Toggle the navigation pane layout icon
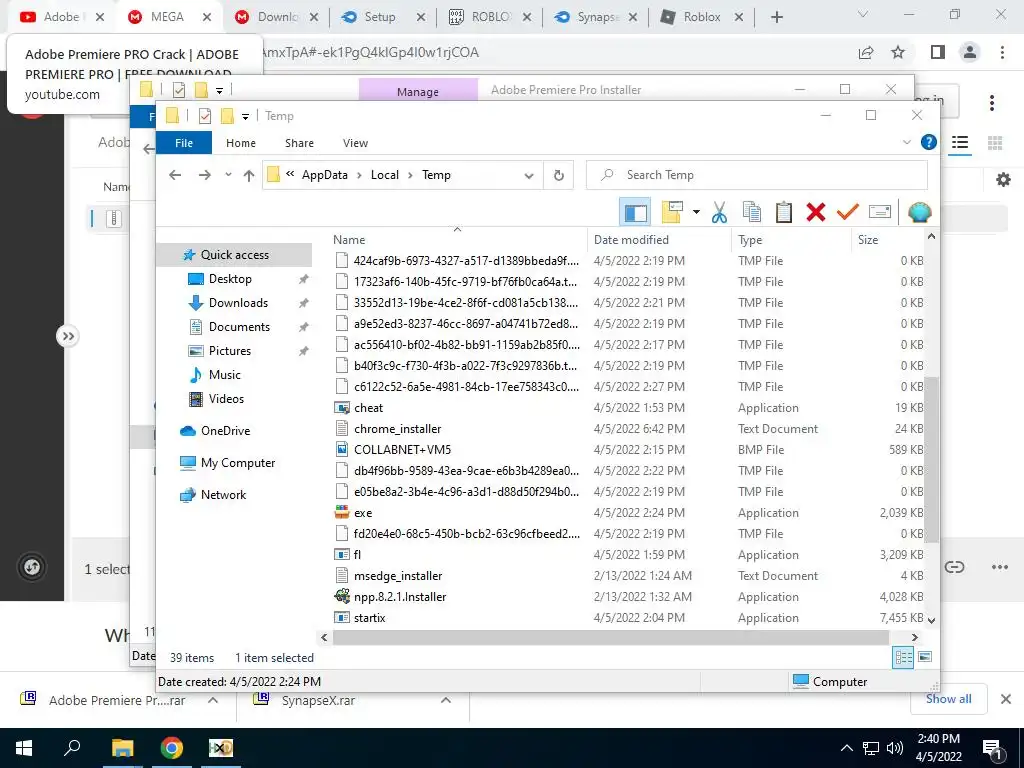This screenshot has width=1024, height=768. click(x=635, y=212)
